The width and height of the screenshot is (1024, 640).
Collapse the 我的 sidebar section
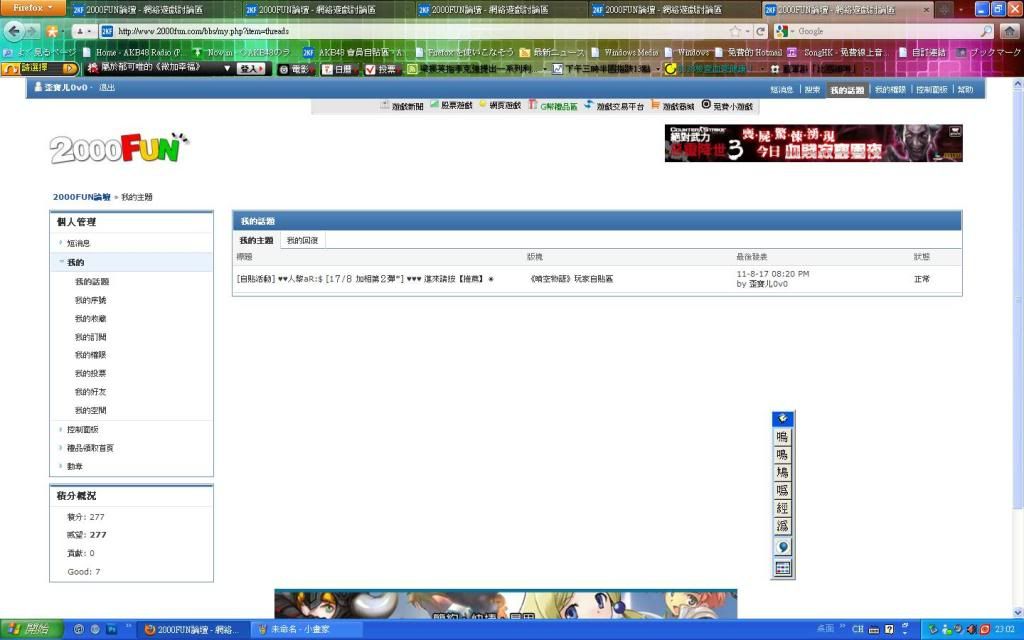pos(75,262)
